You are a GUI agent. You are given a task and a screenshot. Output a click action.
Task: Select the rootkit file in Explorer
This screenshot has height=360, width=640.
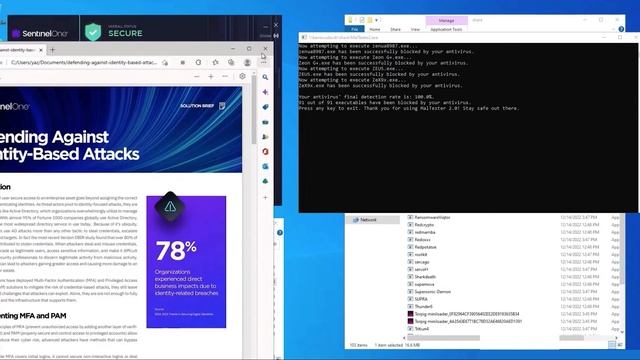tap(421, 254)
